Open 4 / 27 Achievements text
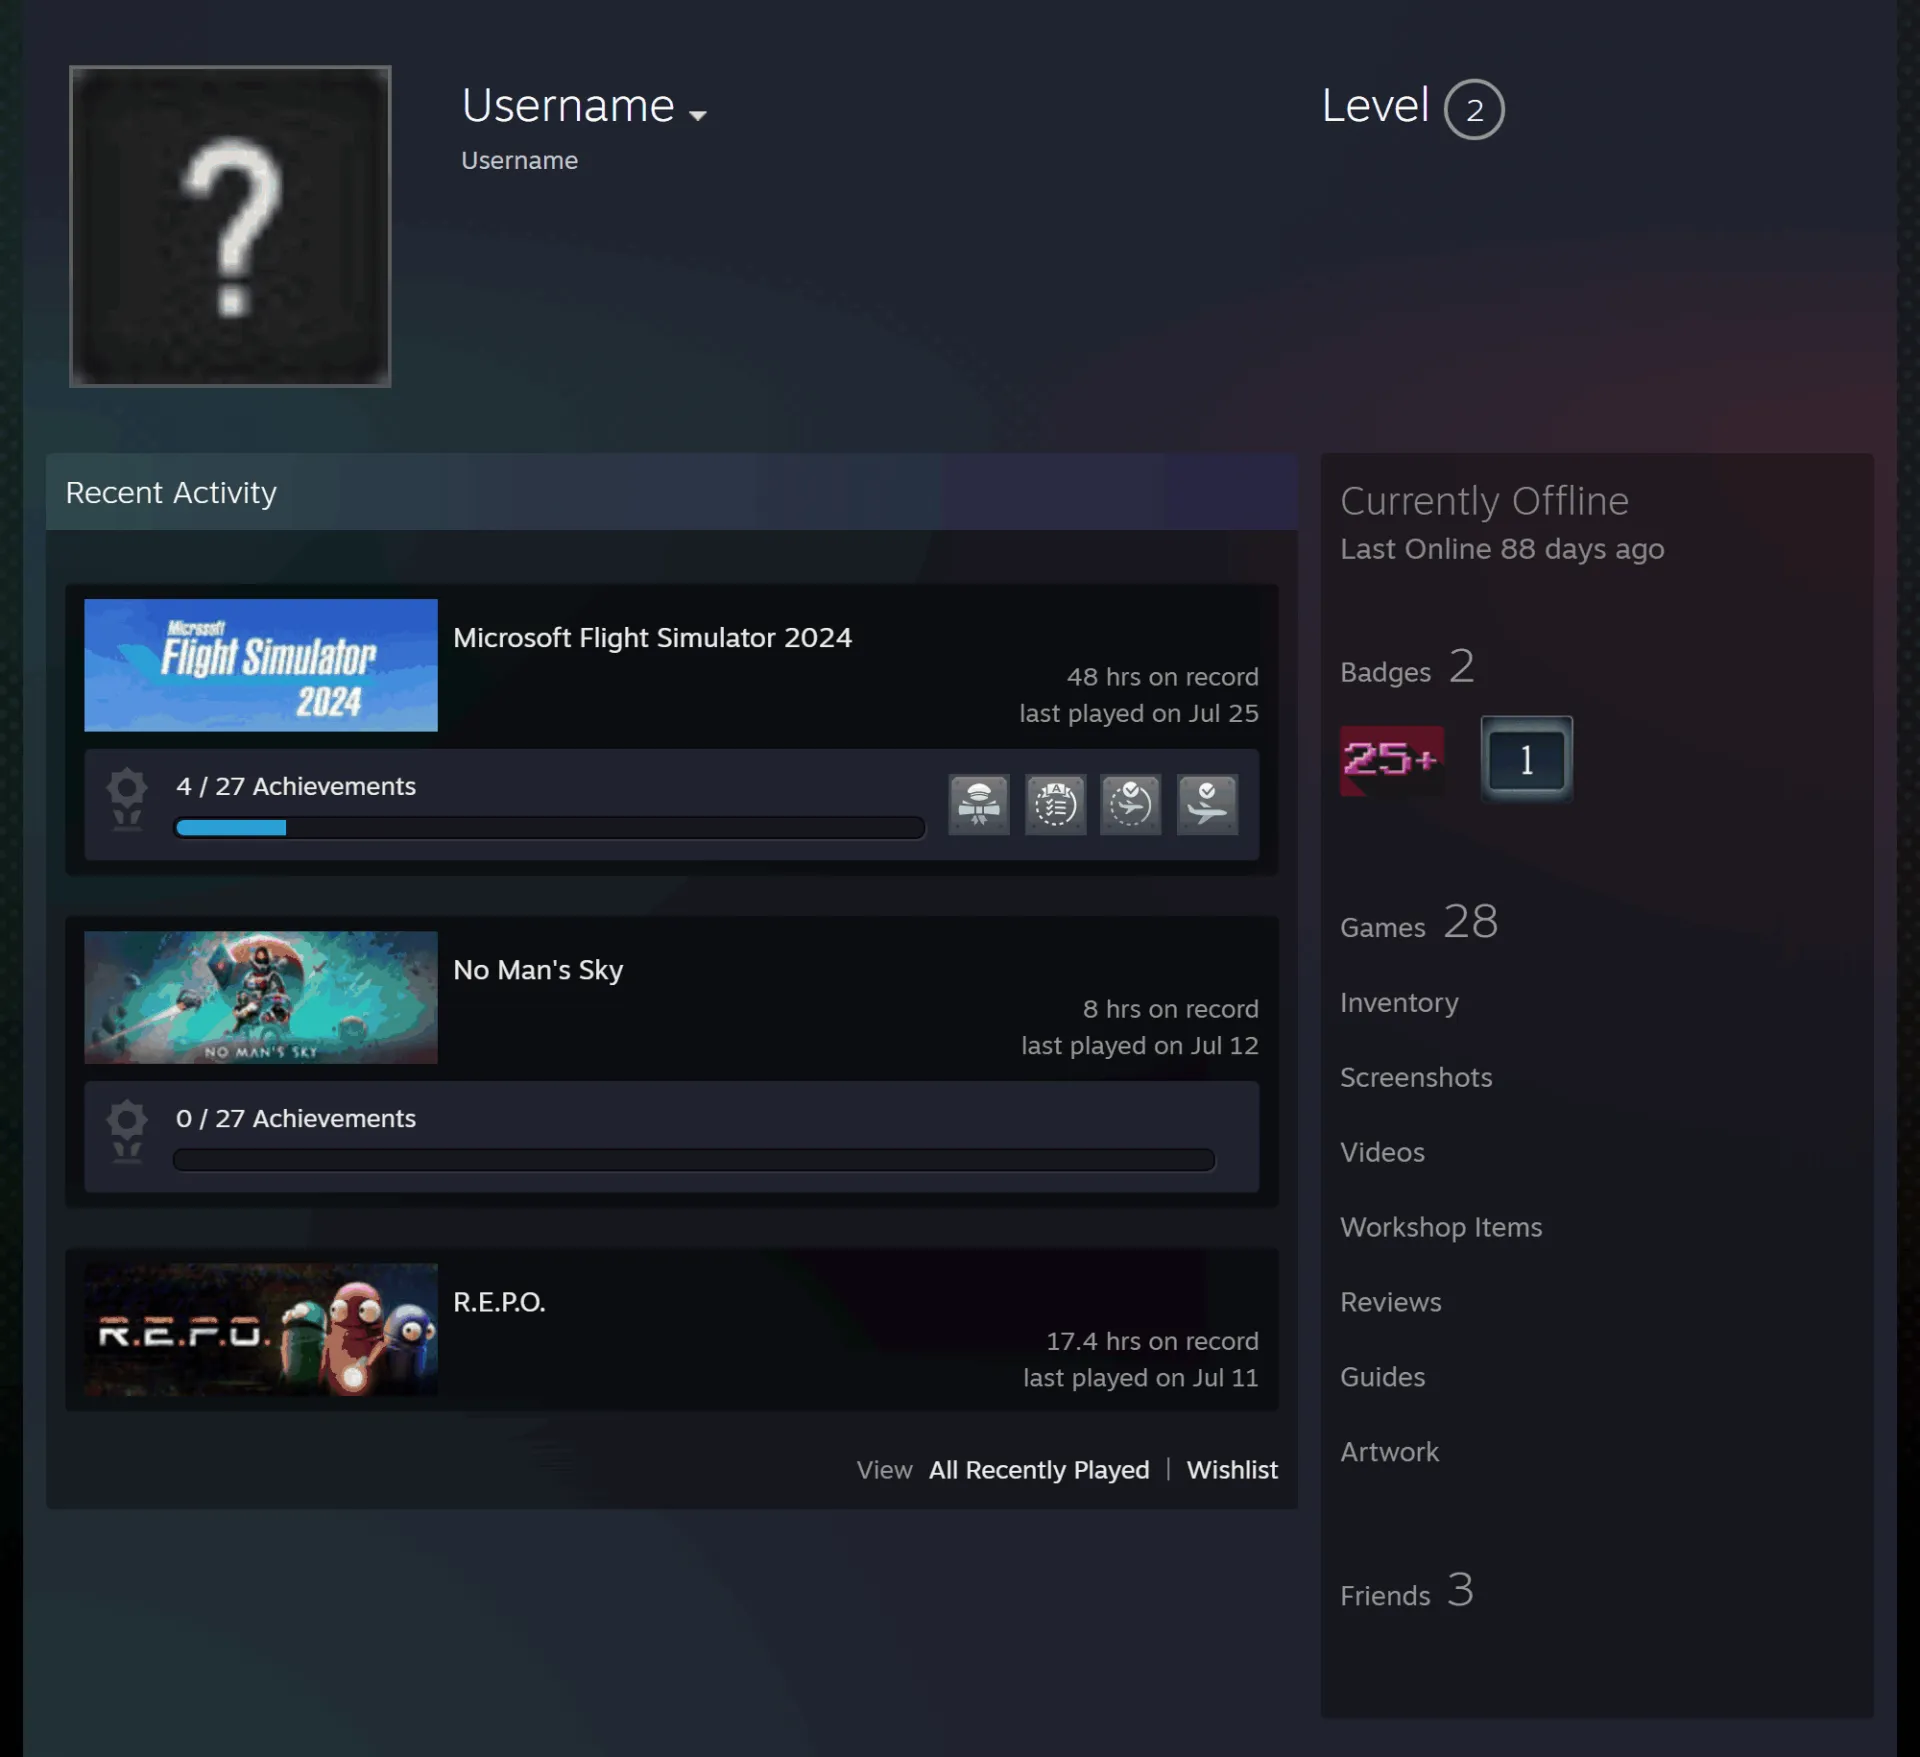The height and width of the screenshot is (1757, 1920). [x=296, y=786]
